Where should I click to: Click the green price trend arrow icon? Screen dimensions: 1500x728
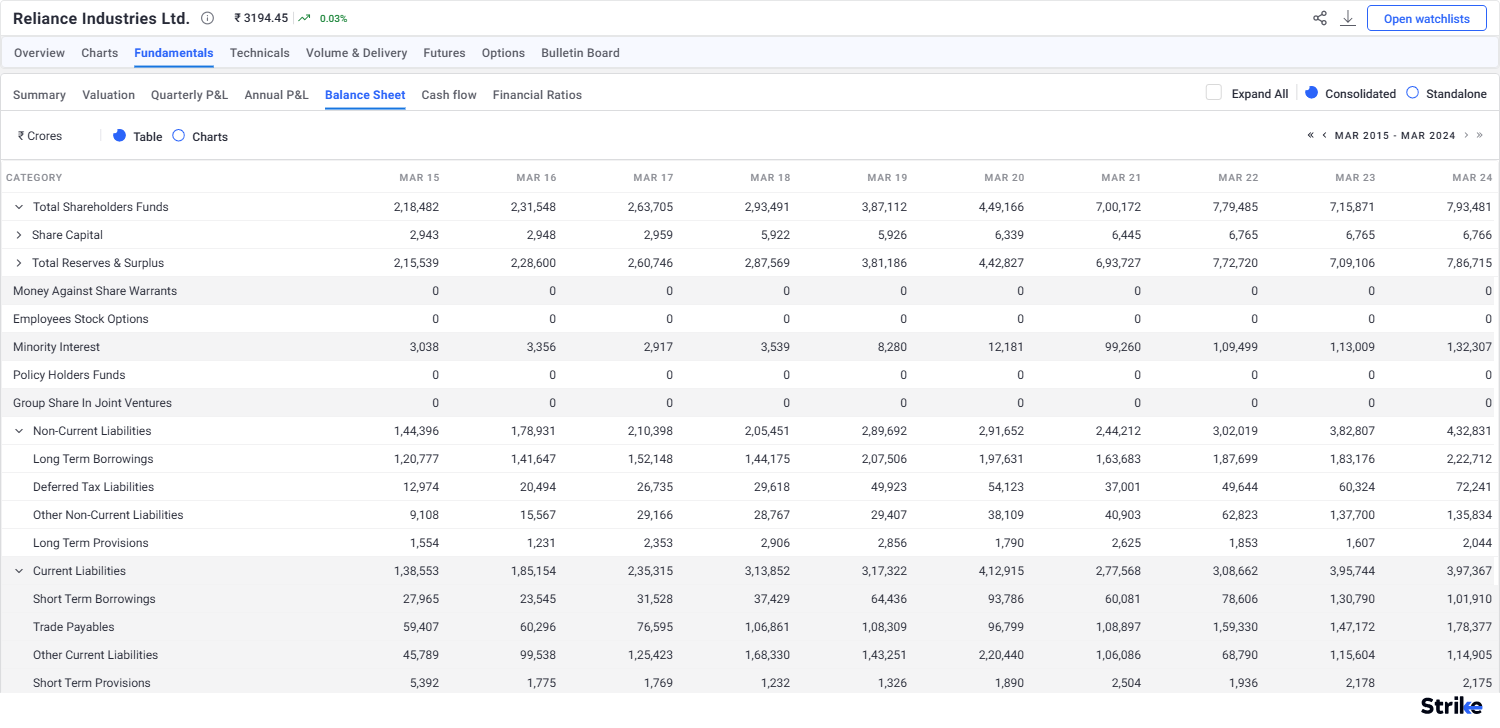pos(304,18)
